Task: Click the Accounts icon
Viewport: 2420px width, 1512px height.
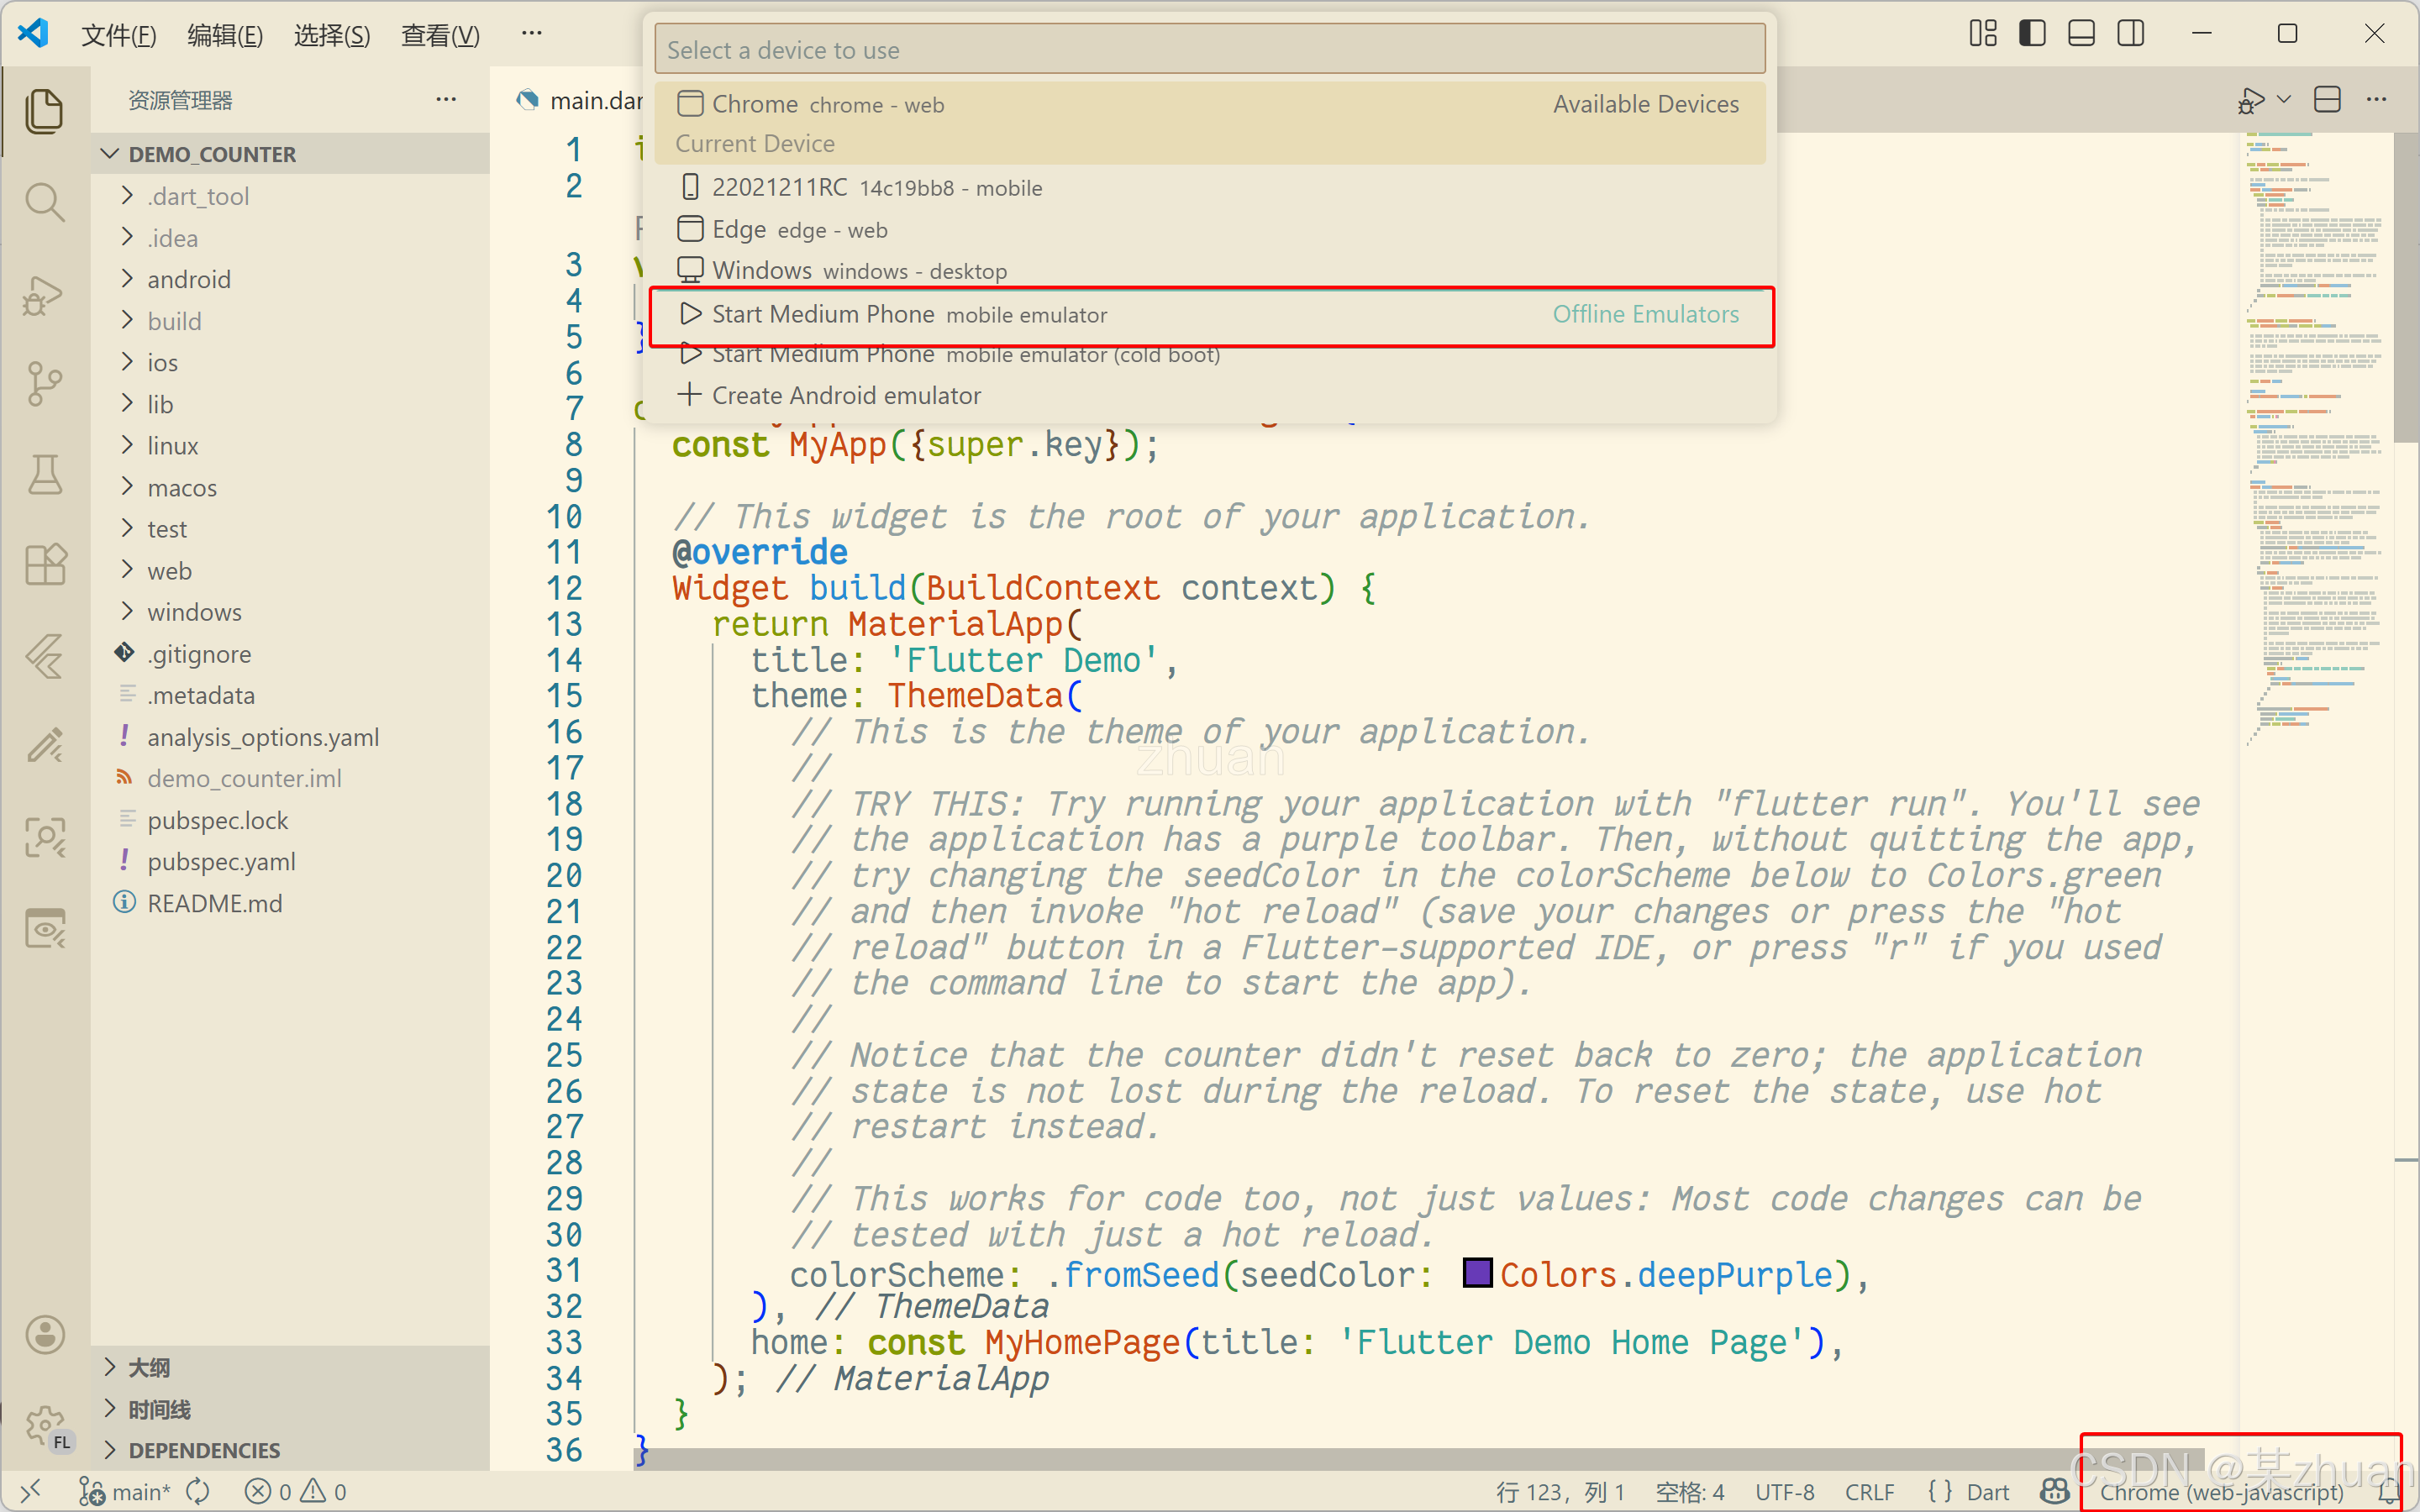Action: pyautogui.click(x=44, y=1335)
